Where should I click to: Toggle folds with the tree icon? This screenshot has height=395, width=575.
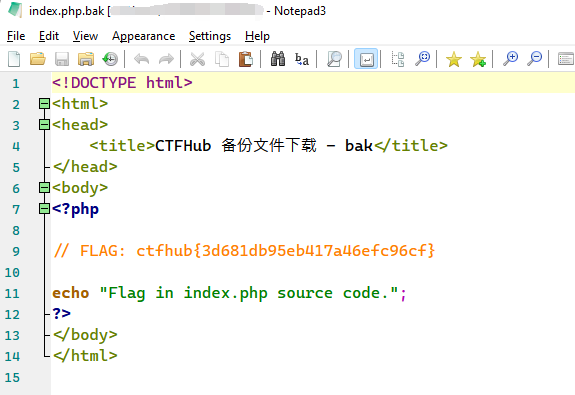(x=398, y=59)
